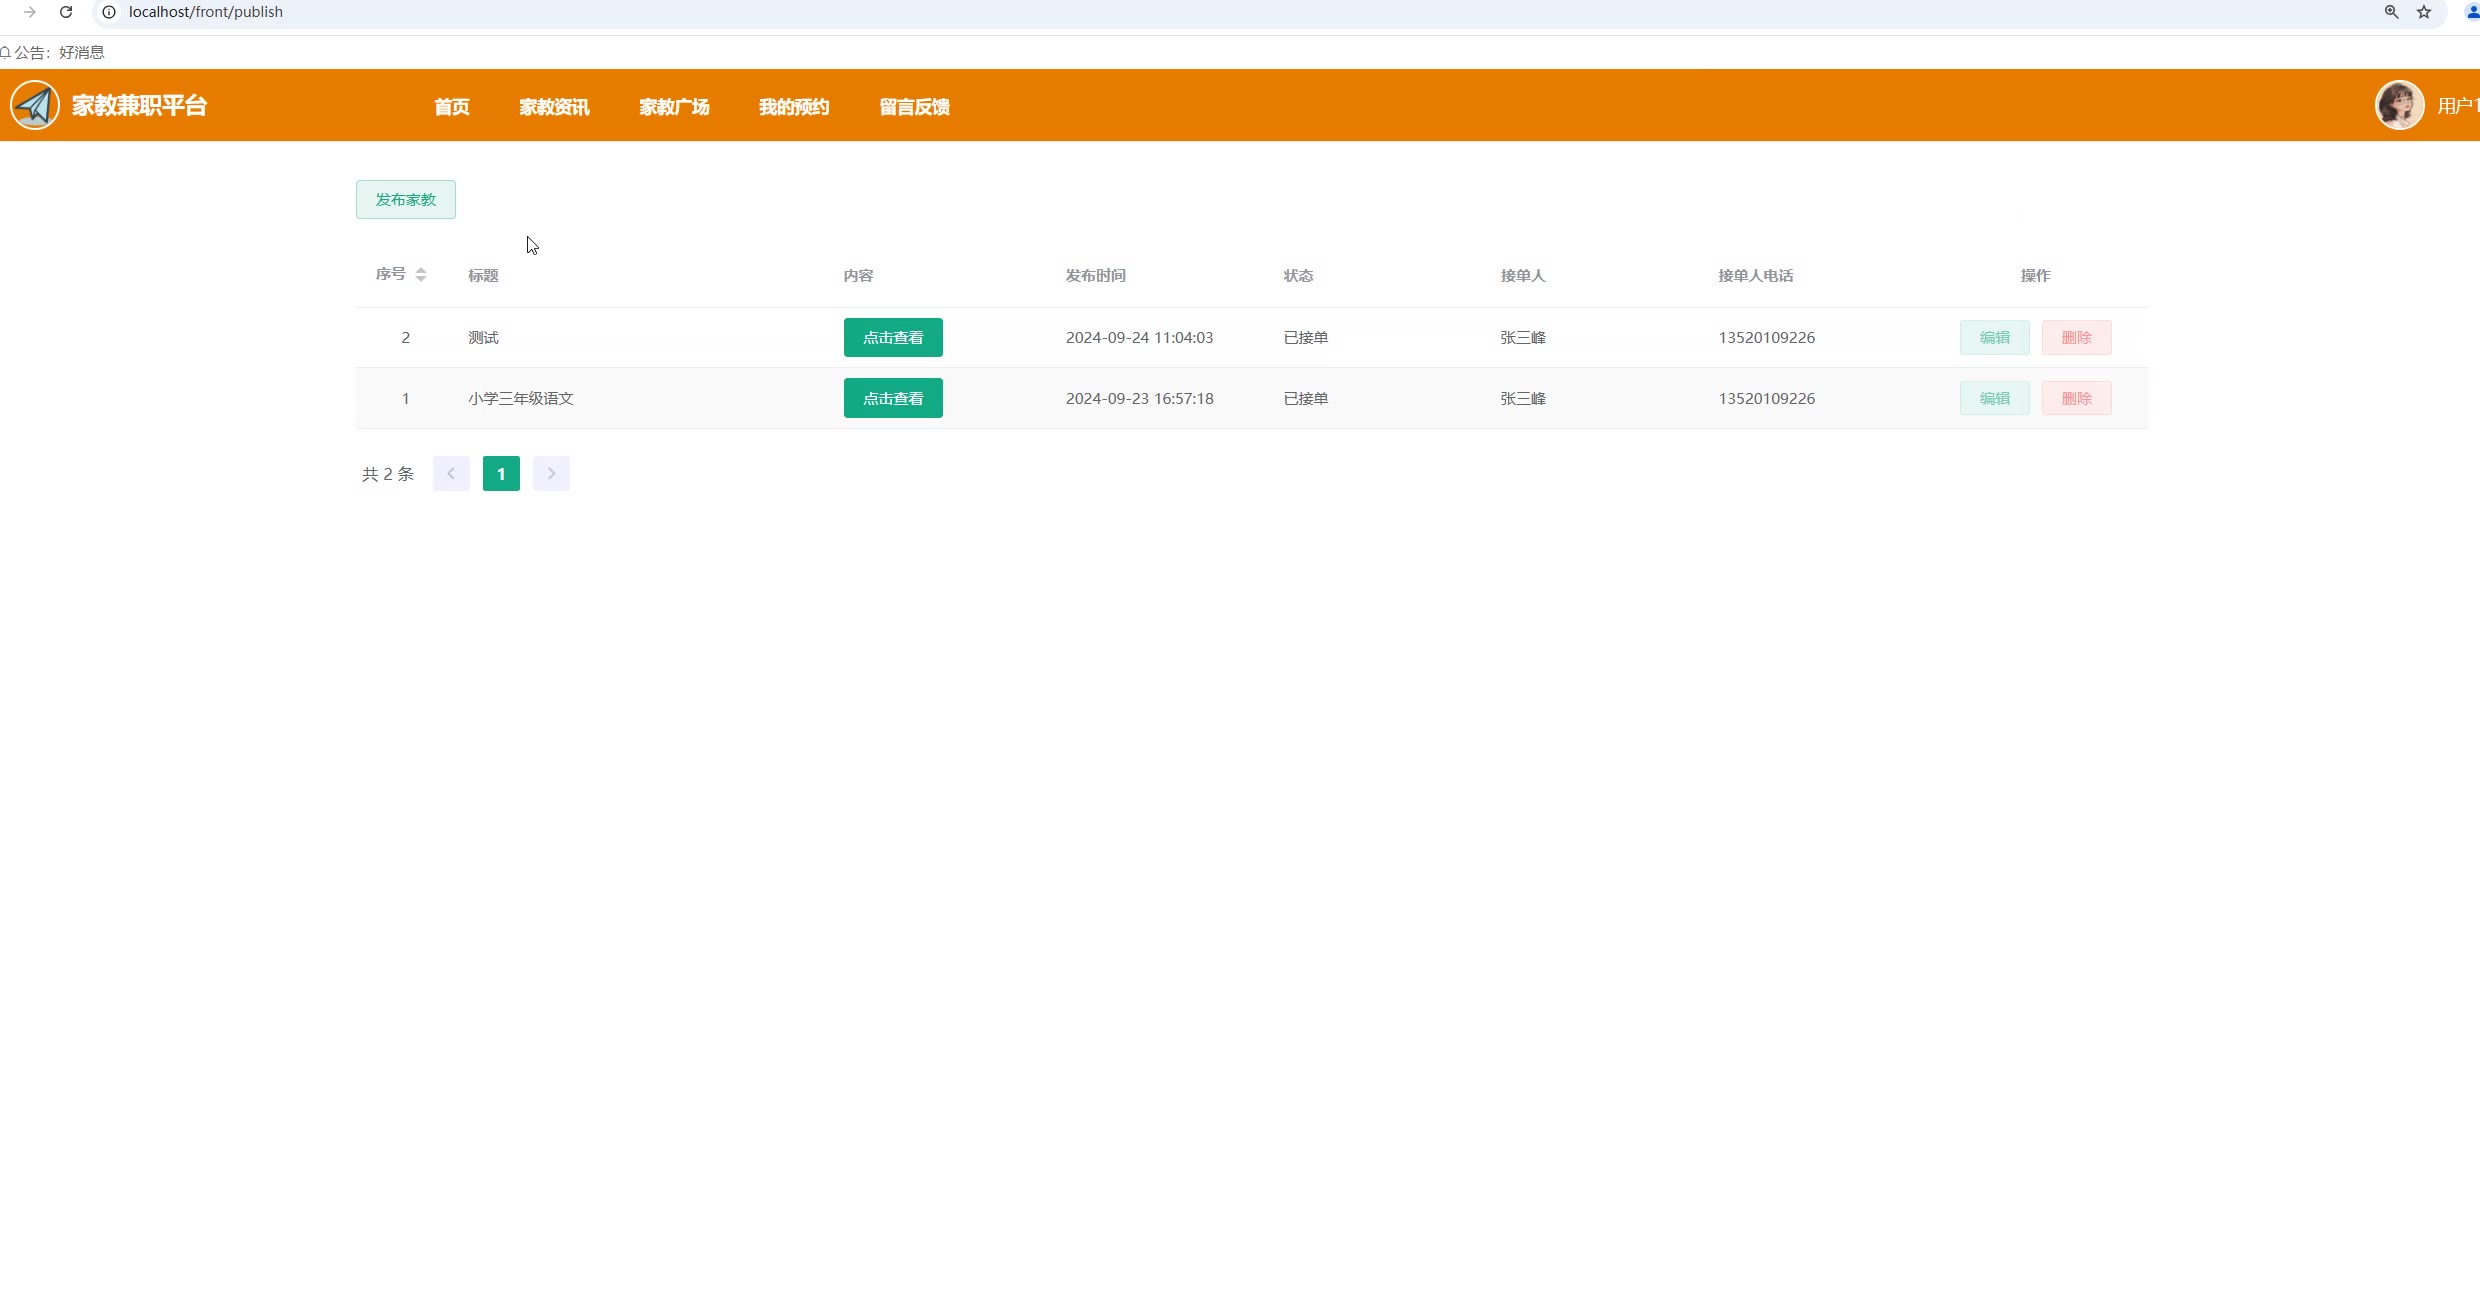Open 留言反馈 page
The height and width of the screenshot is (1312, 2480).
click(914, 107)
